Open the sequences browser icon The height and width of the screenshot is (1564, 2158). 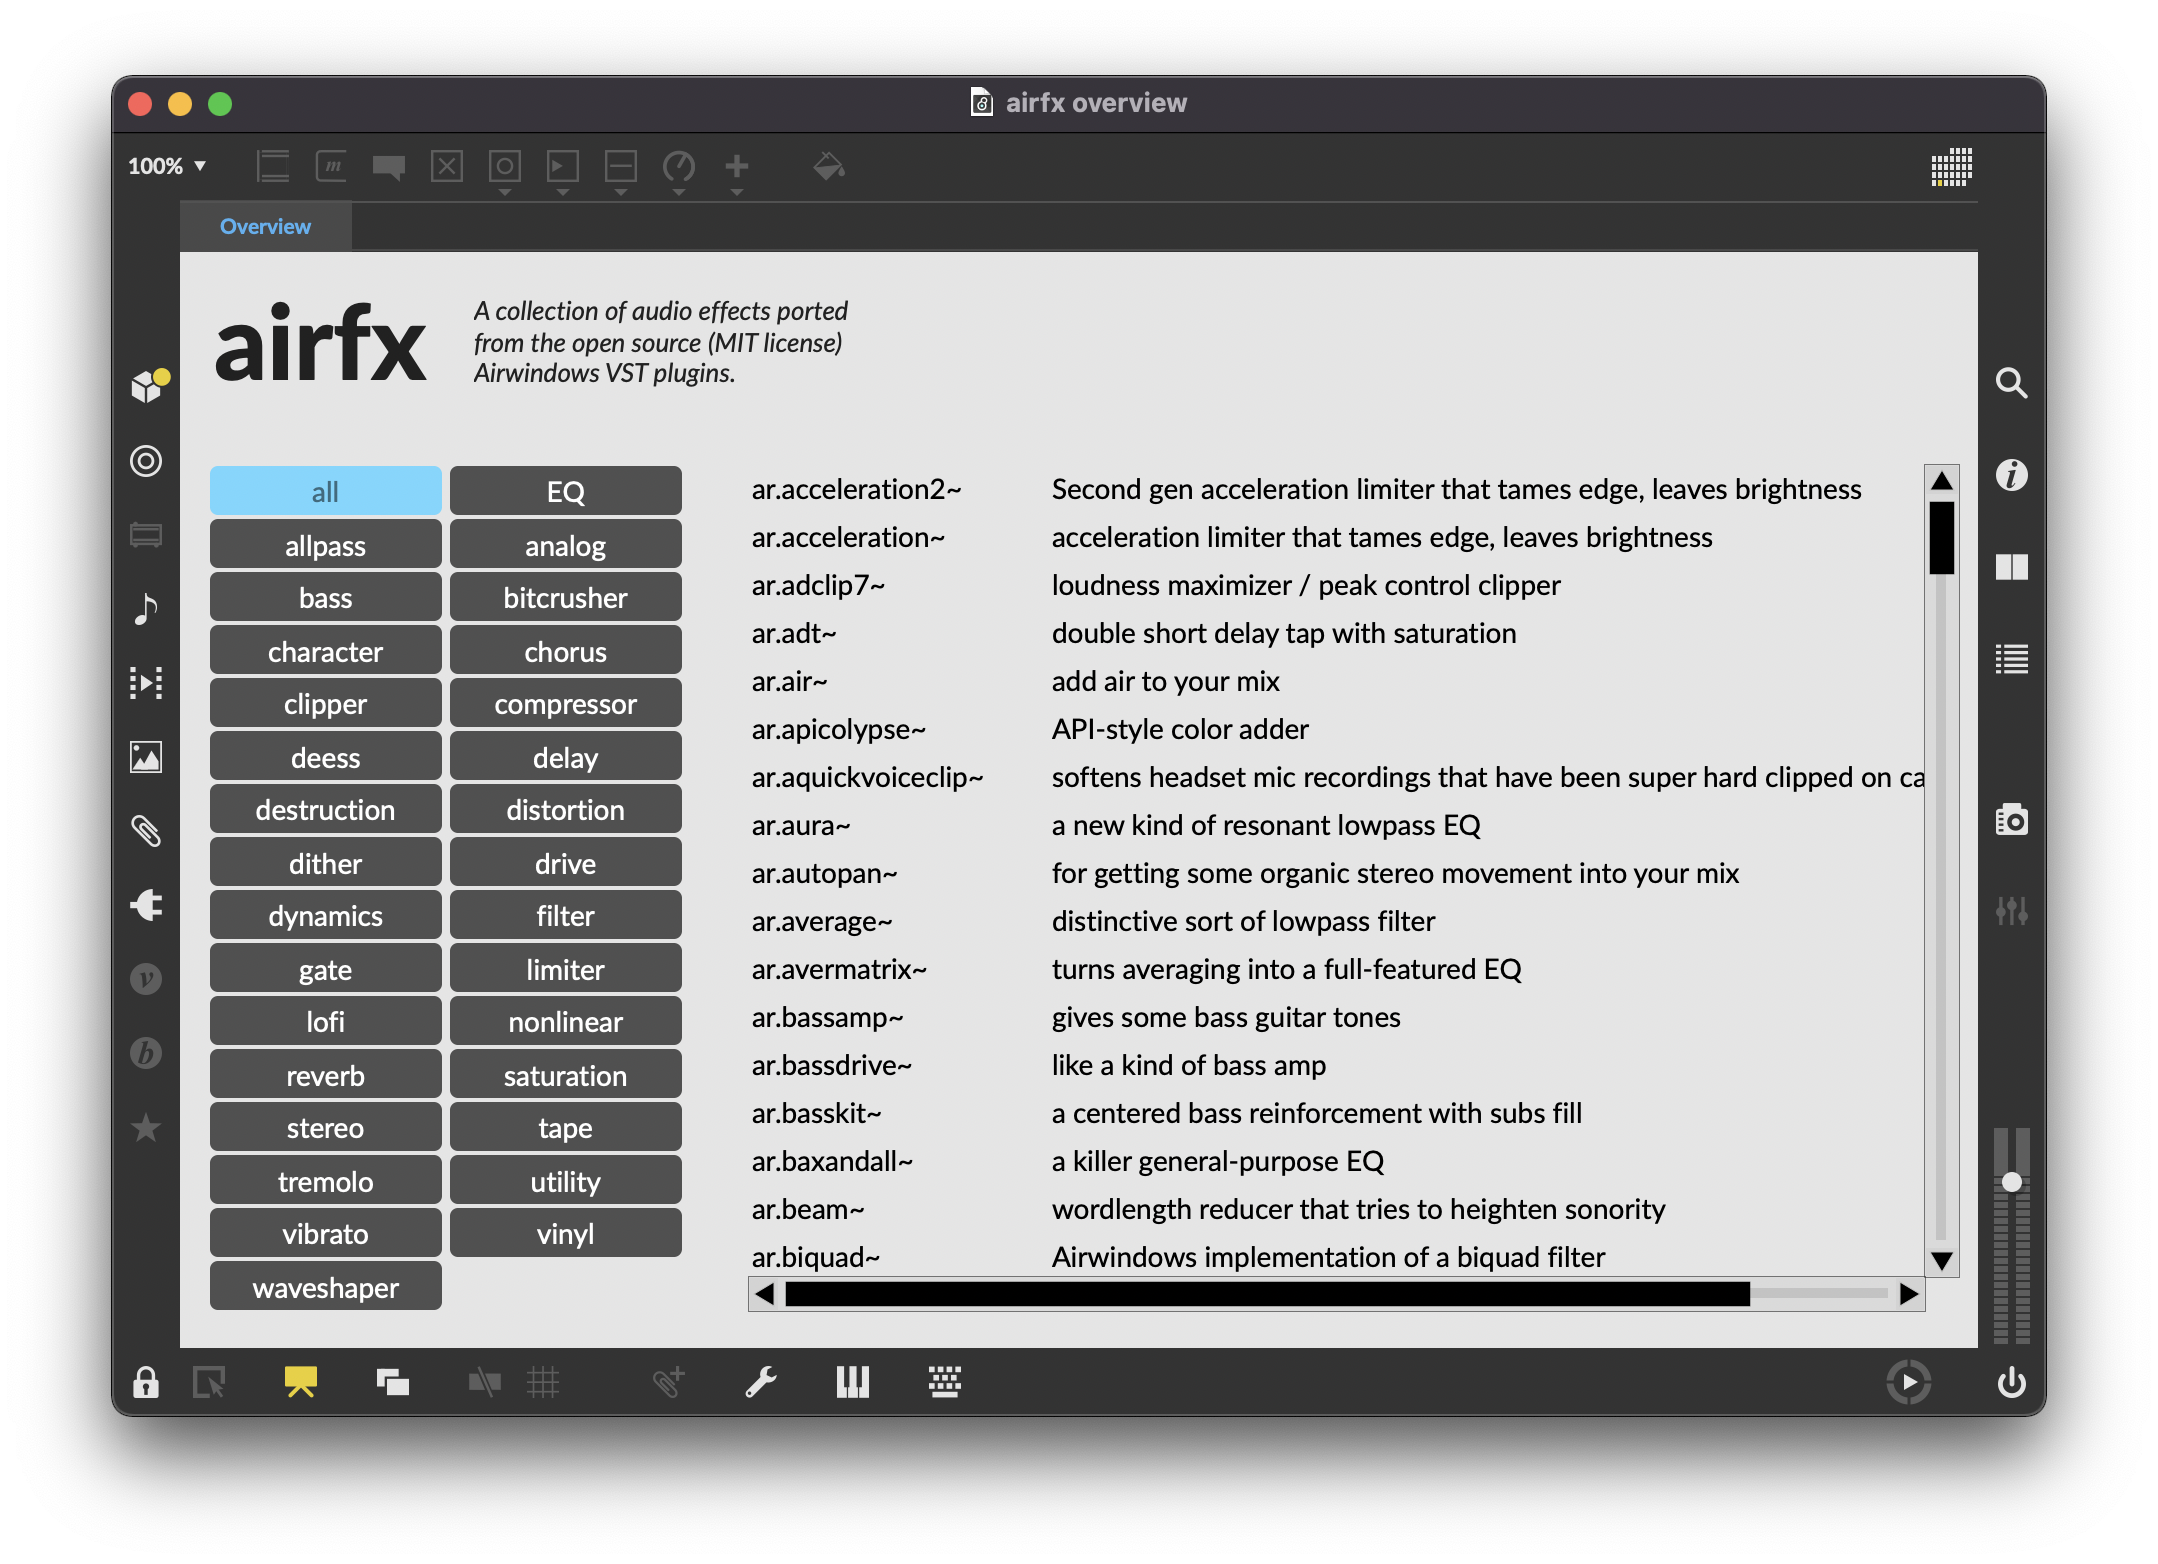pos(146,683)
